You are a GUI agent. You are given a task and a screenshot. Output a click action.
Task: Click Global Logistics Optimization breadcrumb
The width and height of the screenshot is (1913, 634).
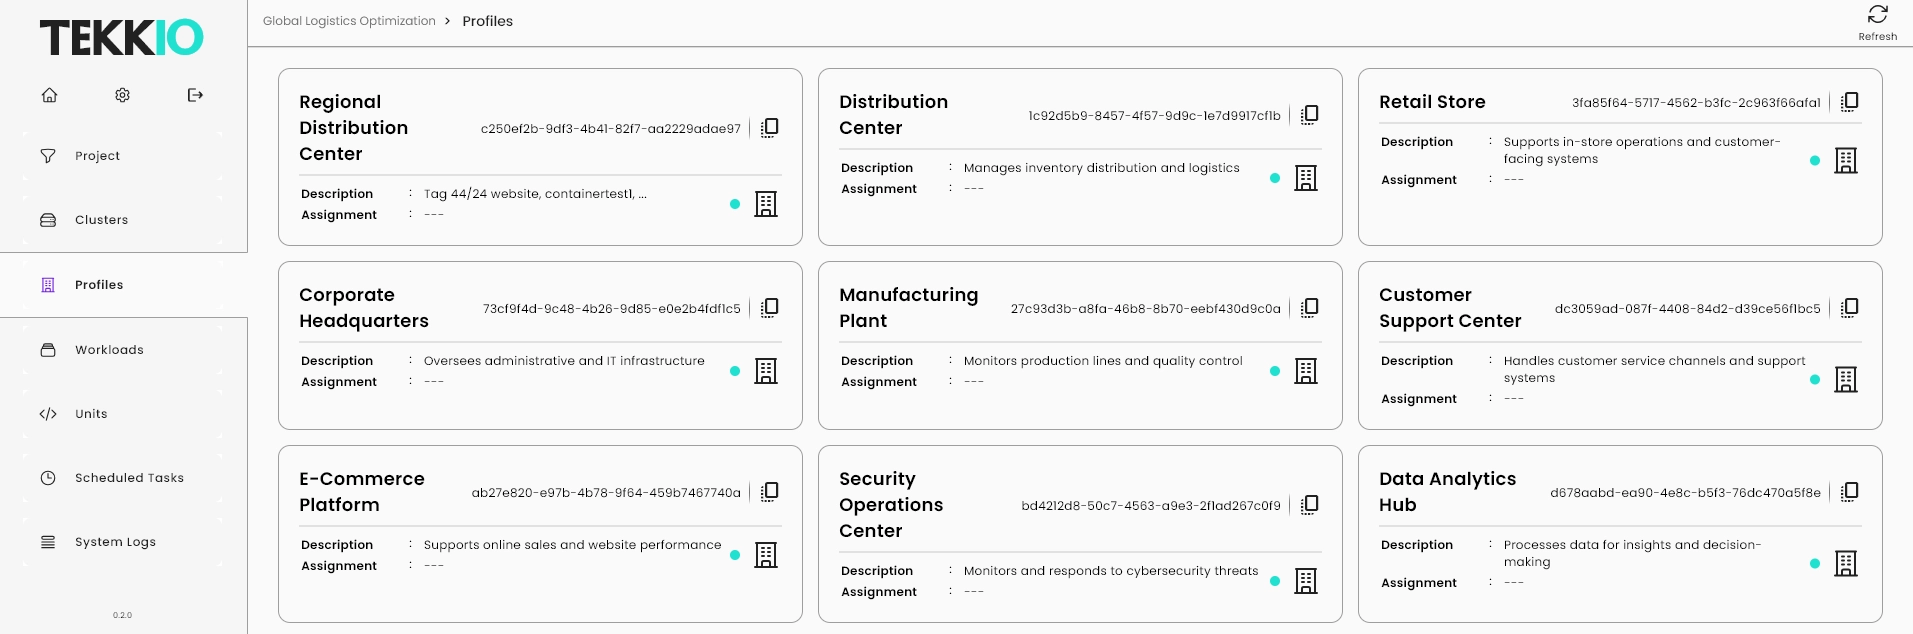[x=349, y=21]
